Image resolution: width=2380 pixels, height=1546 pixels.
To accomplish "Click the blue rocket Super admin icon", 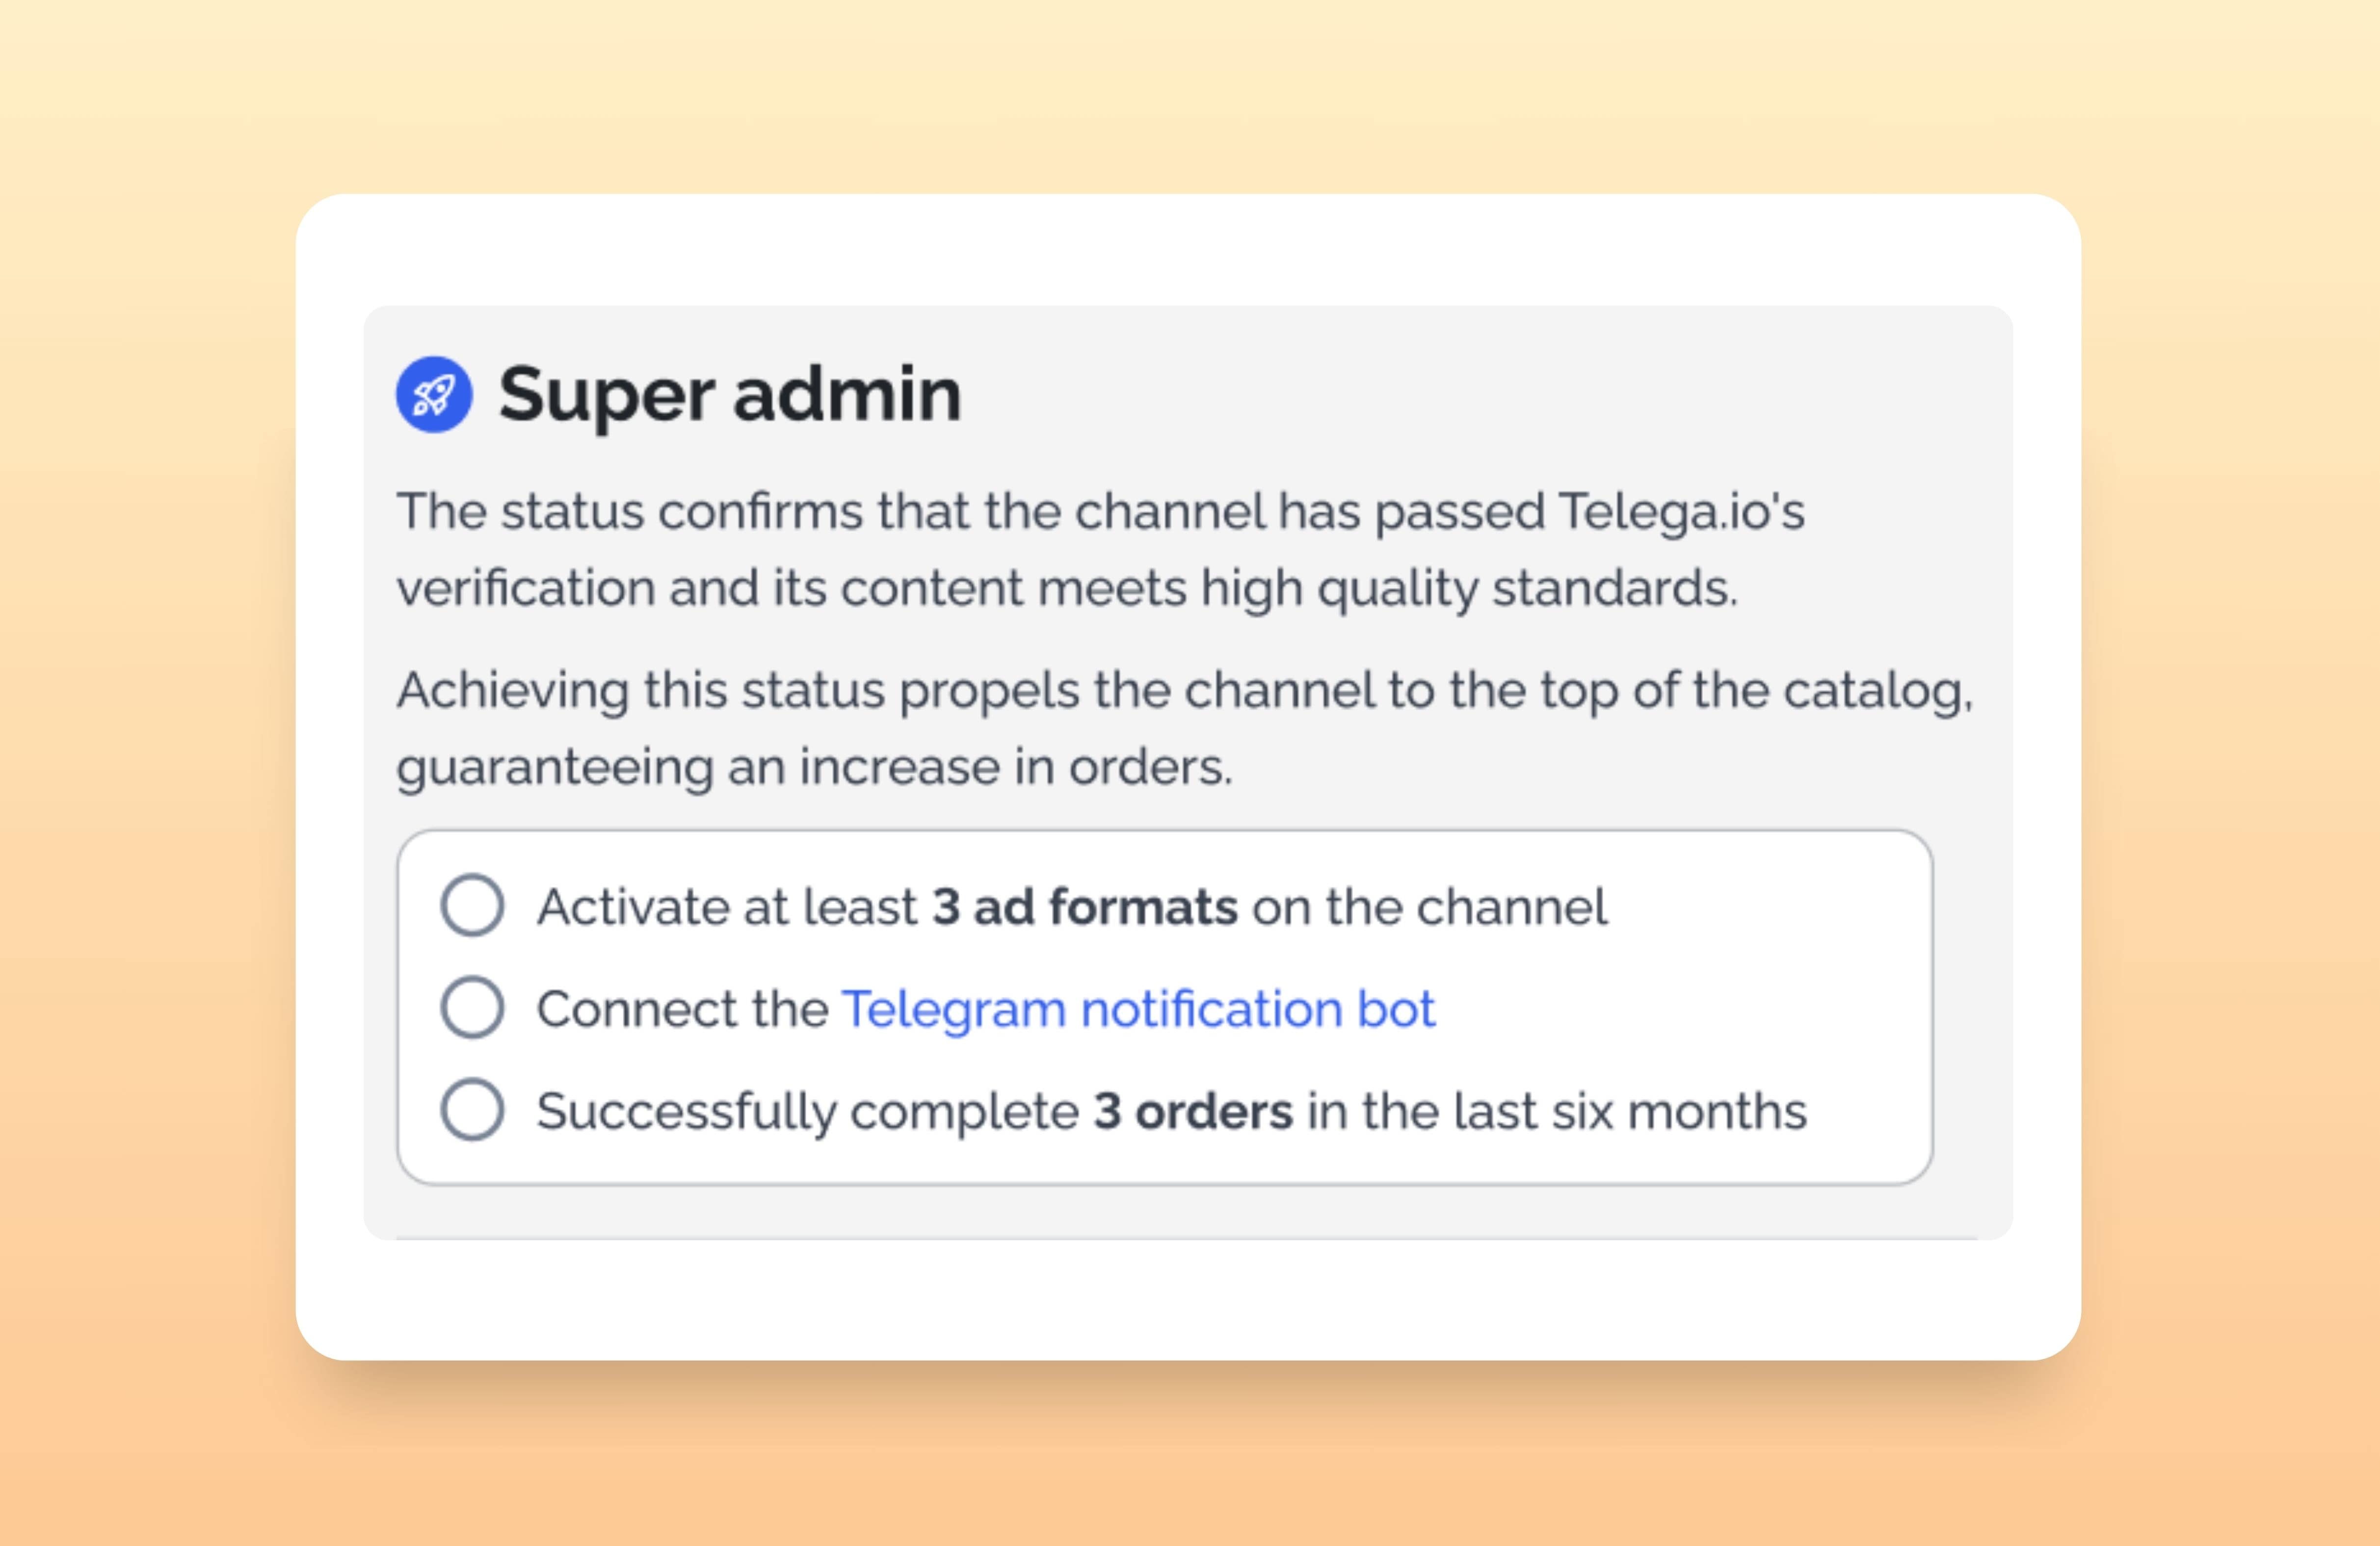I will coord(434,394).
